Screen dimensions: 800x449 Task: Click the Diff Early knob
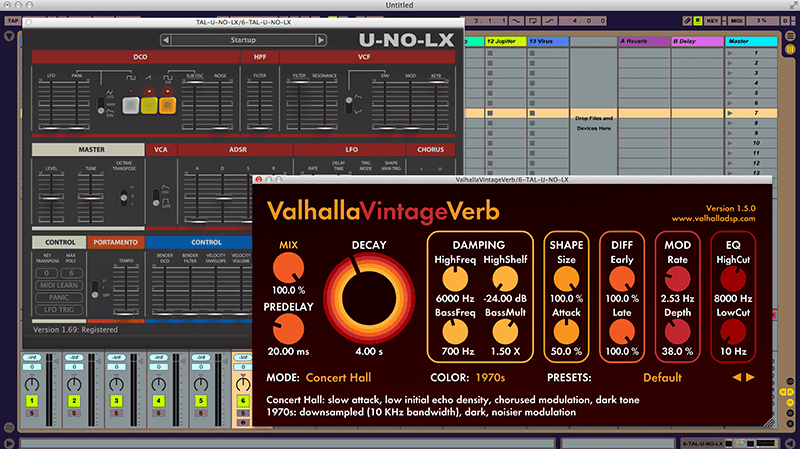(x=622, y=279)
